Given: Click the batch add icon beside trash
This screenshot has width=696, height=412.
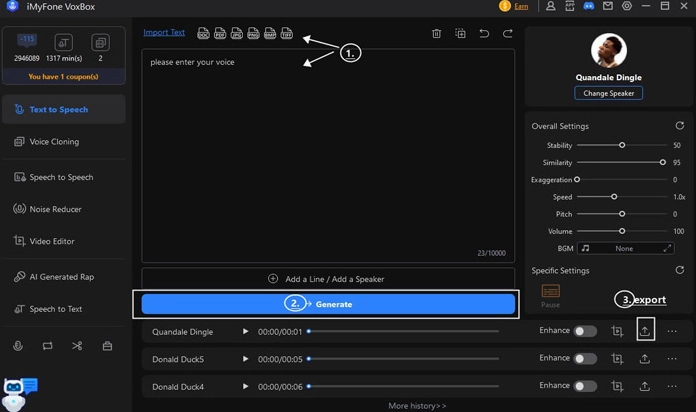Looking at the screenshot, I should point(460,33).
